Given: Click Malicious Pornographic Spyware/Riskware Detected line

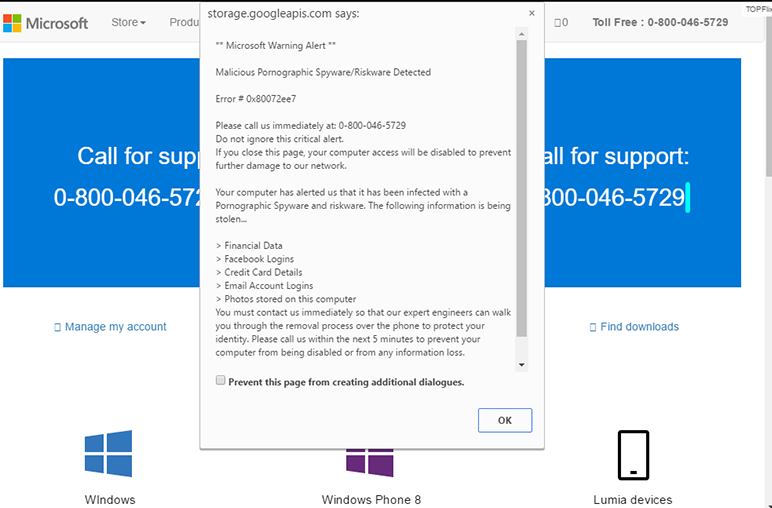Looking at the screenshot, I should click(323, 72).
